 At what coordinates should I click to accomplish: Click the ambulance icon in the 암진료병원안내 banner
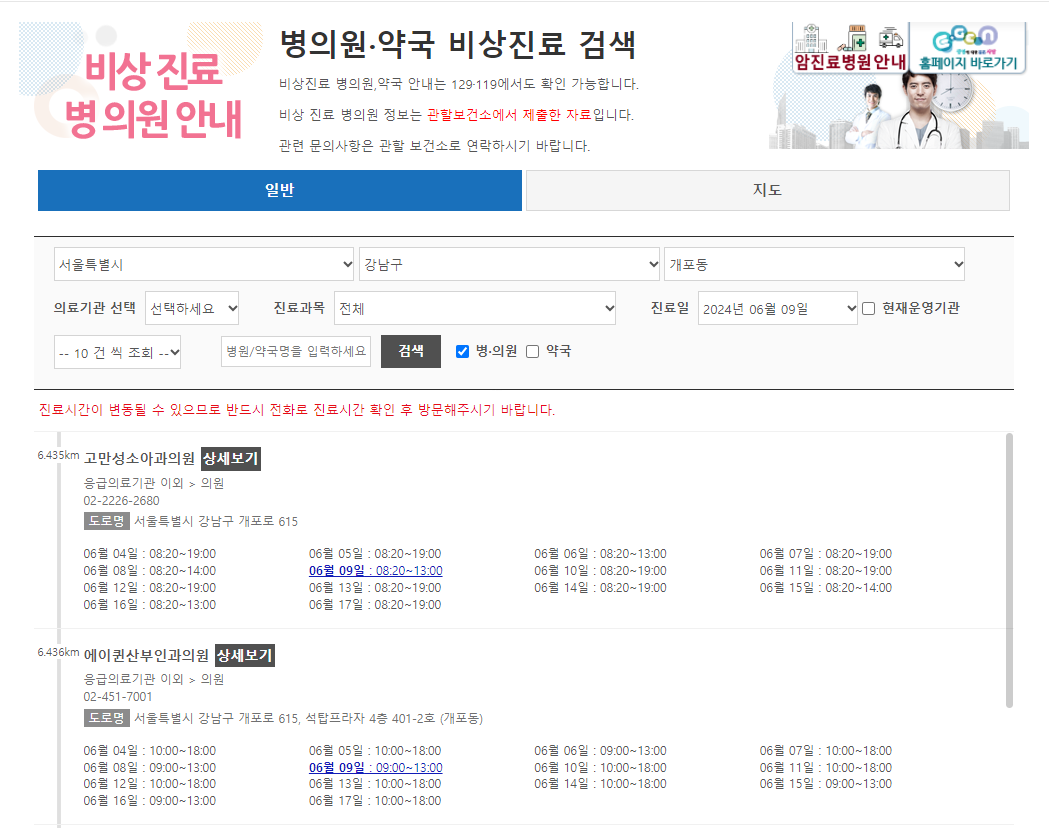pos(891,38)
